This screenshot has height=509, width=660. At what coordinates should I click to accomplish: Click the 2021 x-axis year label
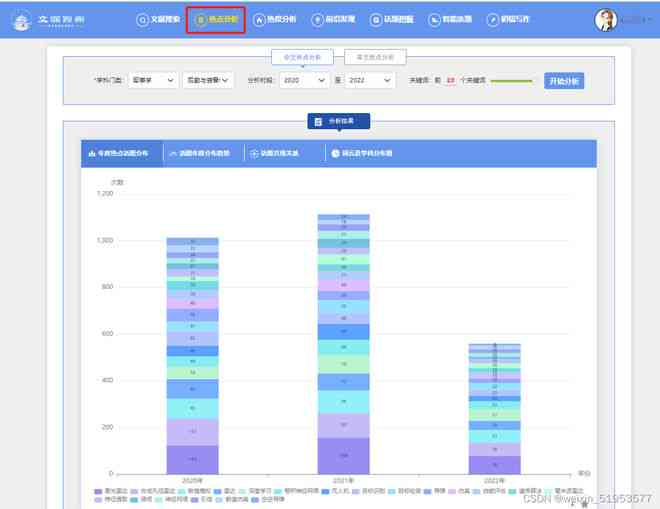pos(343,480)
